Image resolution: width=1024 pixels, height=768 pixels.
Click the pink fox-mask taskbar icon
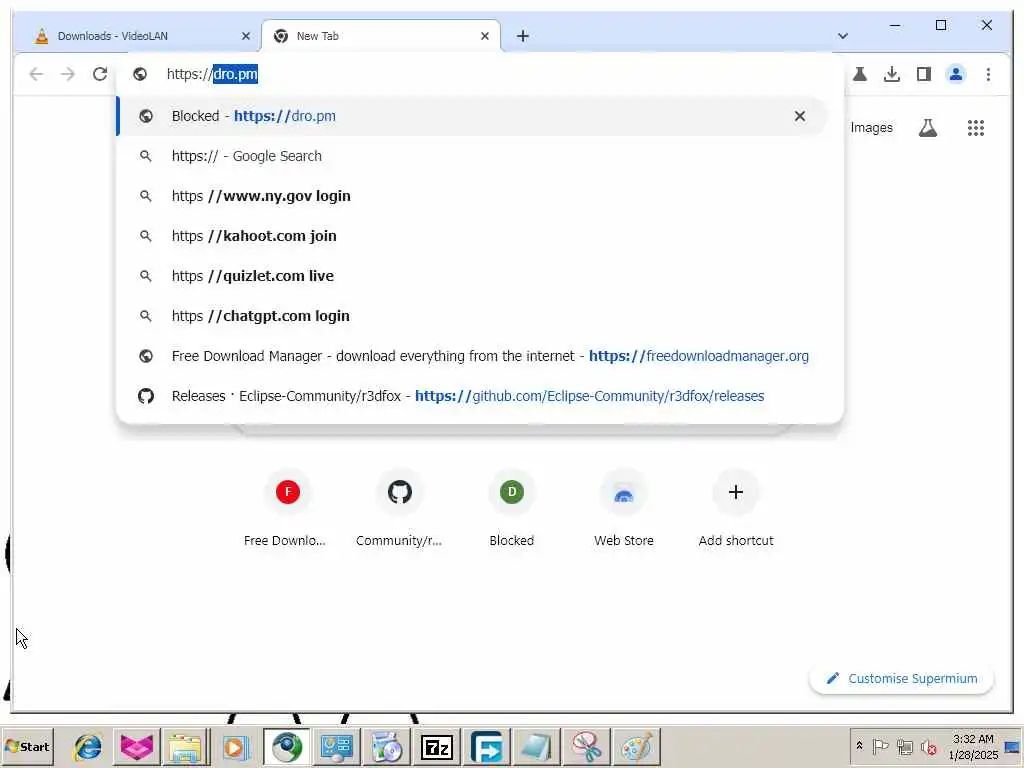coord(136,746)
